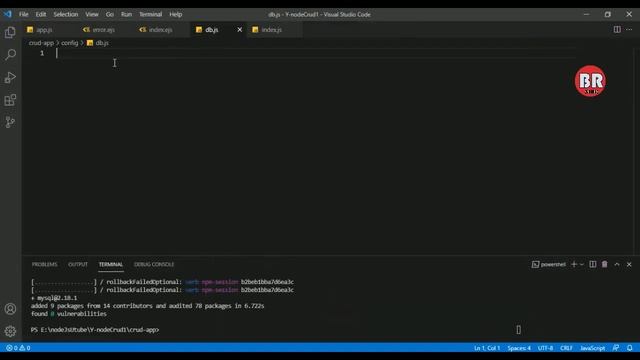Screen dimensions: 640x360
Task: Switch to the Problems panel tab
Action: coord(44,264)
